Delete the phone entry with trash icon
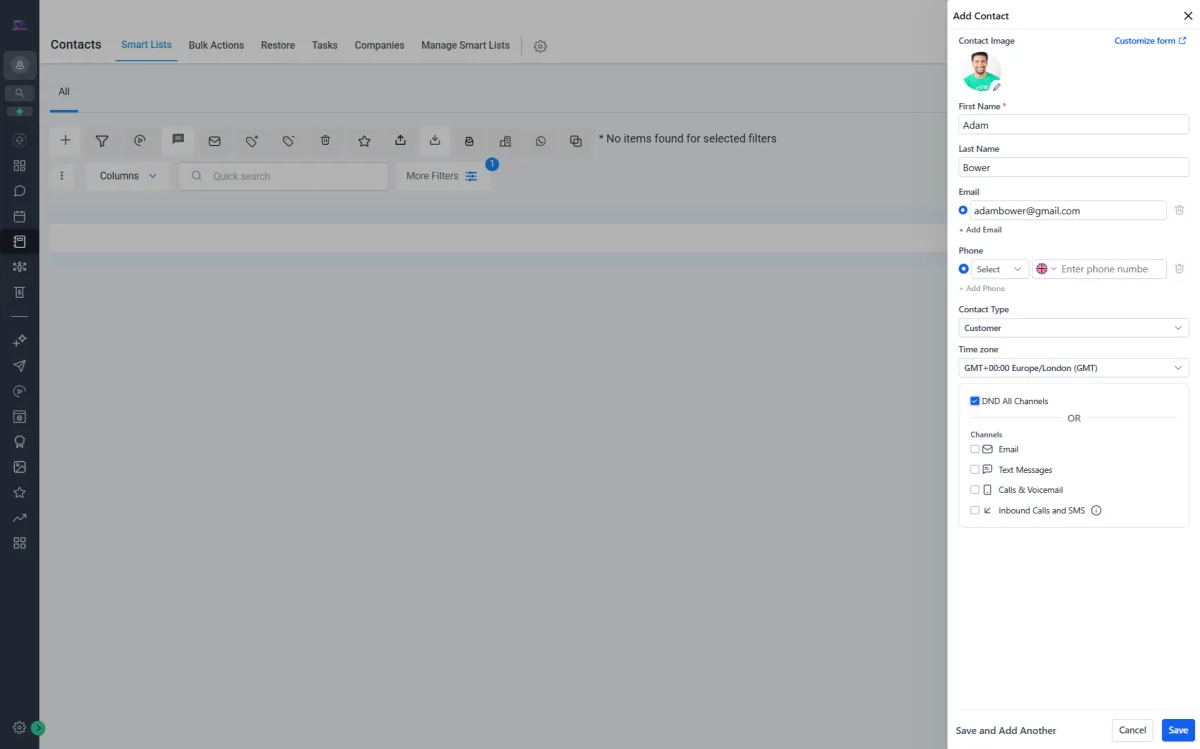This screenshot has width=1200, height=749. pos(1179,269)
